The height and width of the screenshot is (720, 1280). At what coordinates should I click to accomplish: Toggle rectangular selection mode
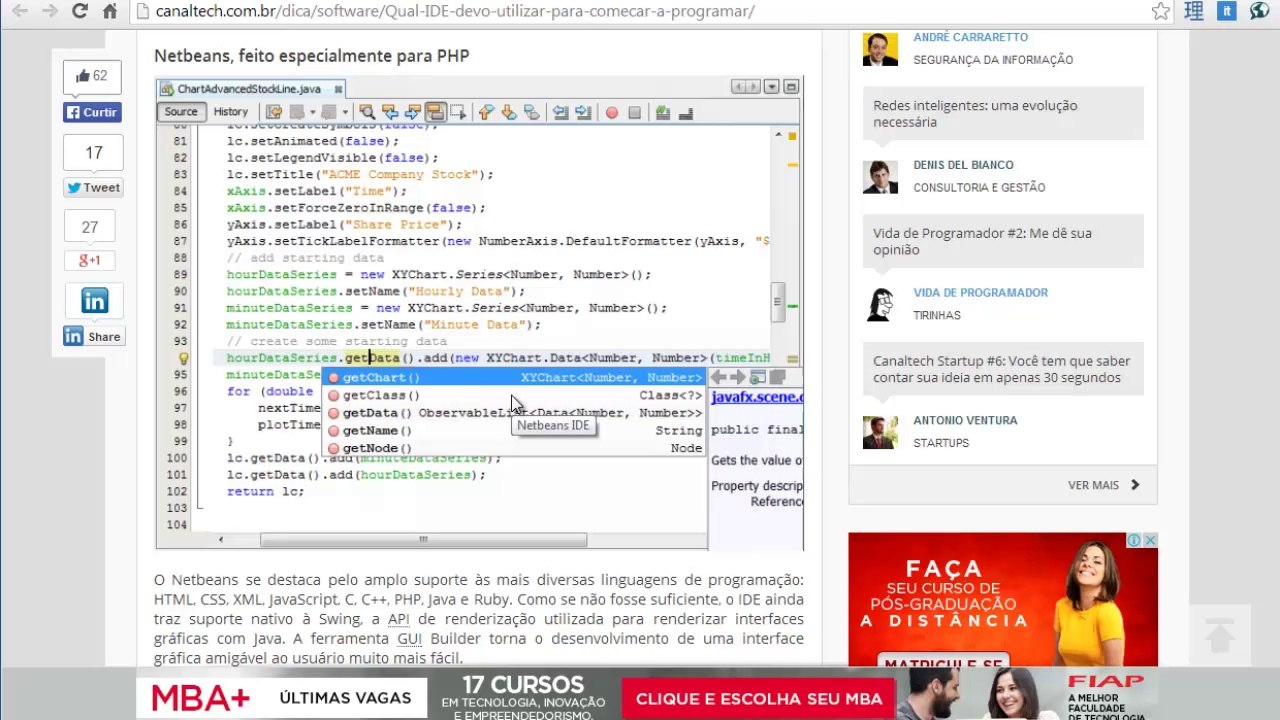point(458,112)
